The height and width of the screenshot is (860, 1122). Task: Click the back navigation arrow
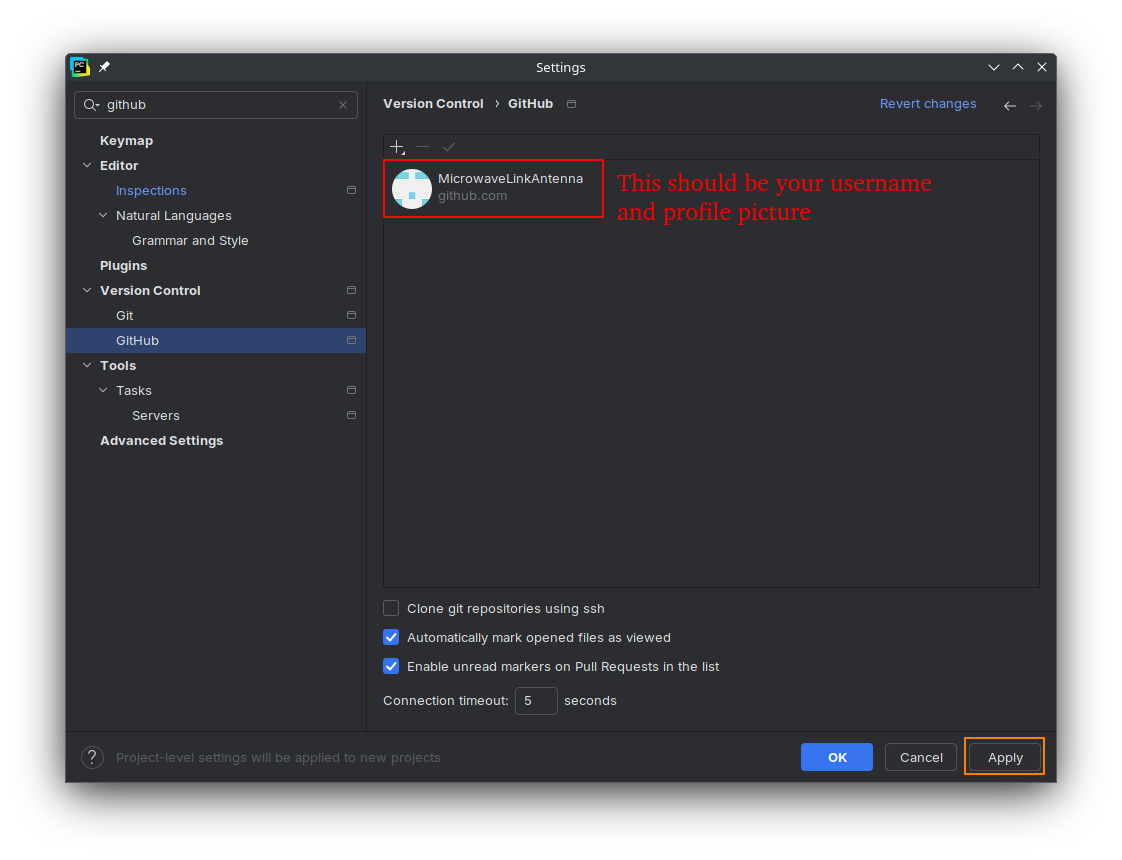(x=1010, y=105)
